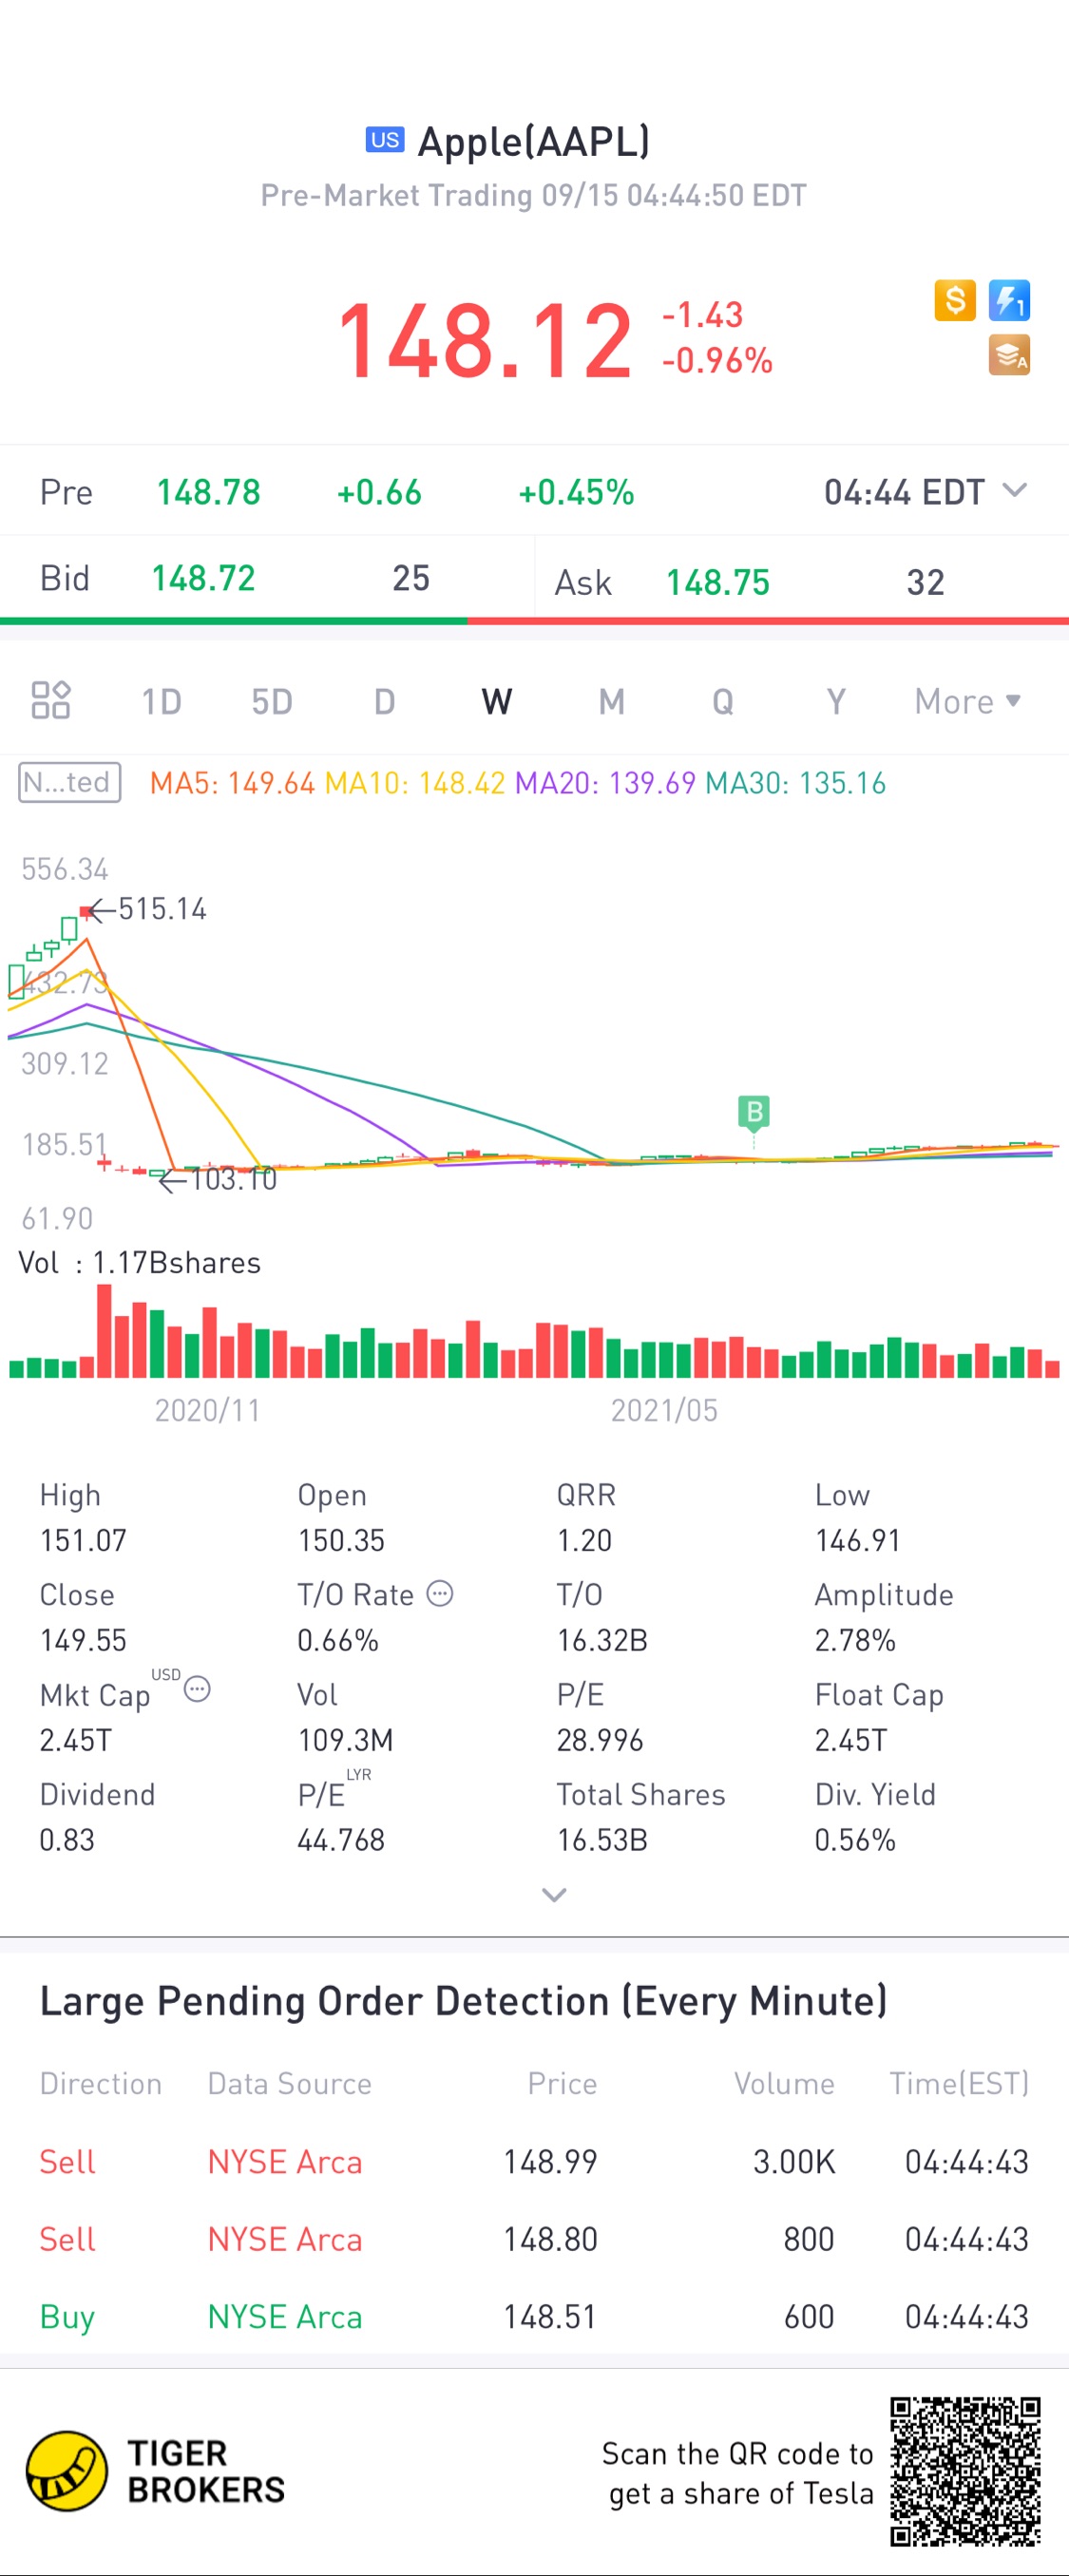Select the Q quarterly chart tab
The width and height of the screenshot is (1069, 2576).
(x=723, y=701)
